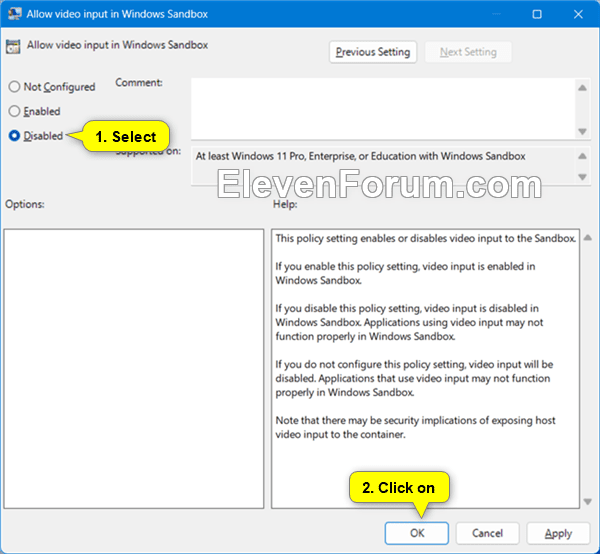Viewport: 600px width, 554px height.
Task: Click the 'Options:' label
Action: click(25, 204)
